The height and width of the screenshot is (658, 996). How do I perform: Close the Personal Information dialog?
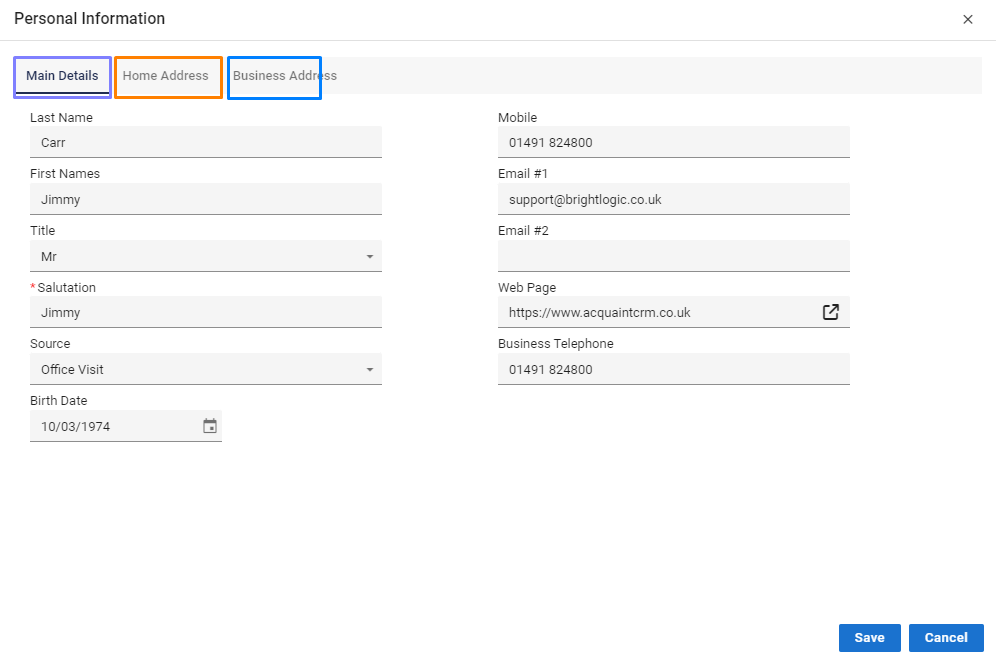tap(967, 20)
